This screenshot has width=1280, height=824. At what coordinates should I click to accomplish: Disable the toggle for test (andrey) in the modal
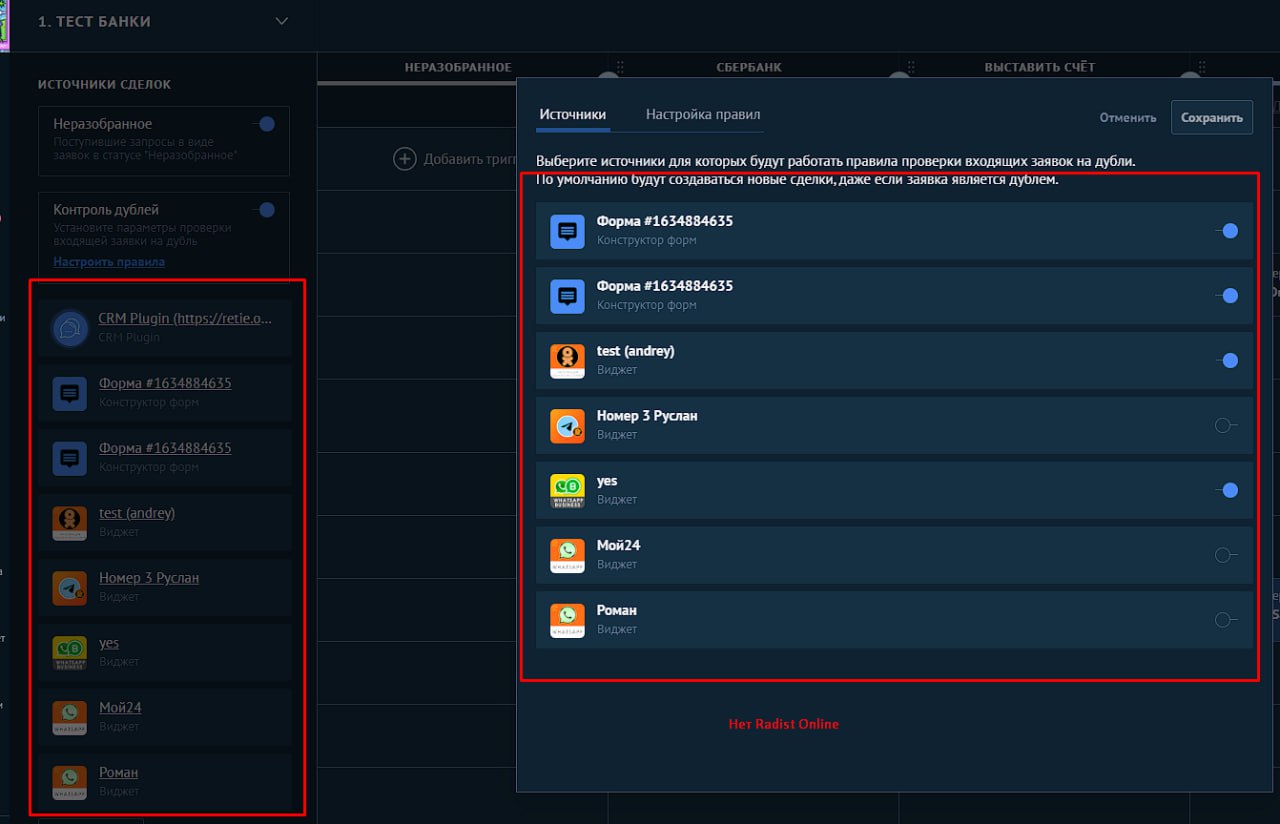(x=1227, y=360)
